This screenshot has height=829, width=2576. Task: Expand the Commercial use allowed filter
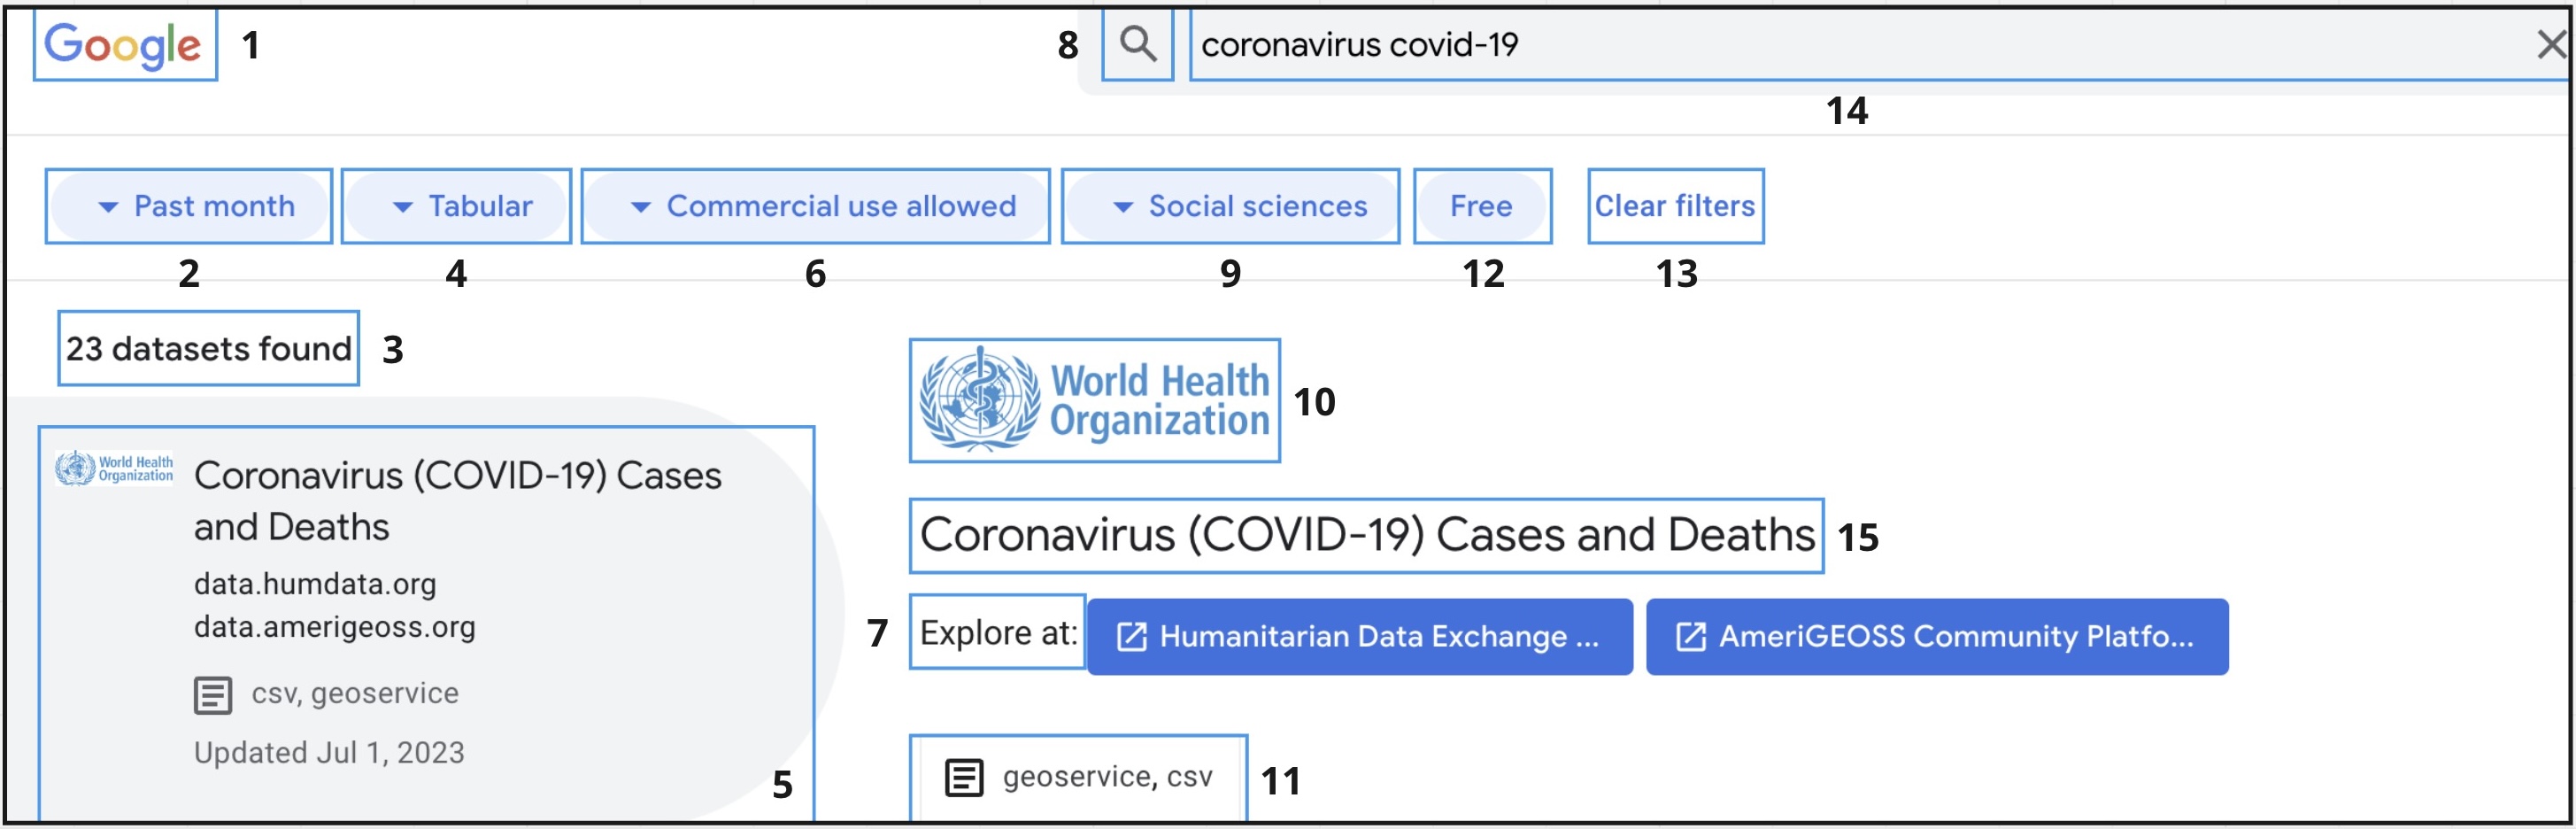pyautogui.click(x=815, y=206)
